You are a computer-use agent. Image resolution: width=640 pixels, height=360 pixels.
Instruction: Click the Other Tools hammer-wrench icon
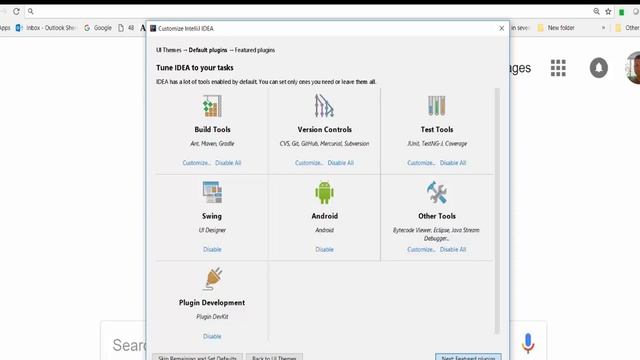point(437,192)
